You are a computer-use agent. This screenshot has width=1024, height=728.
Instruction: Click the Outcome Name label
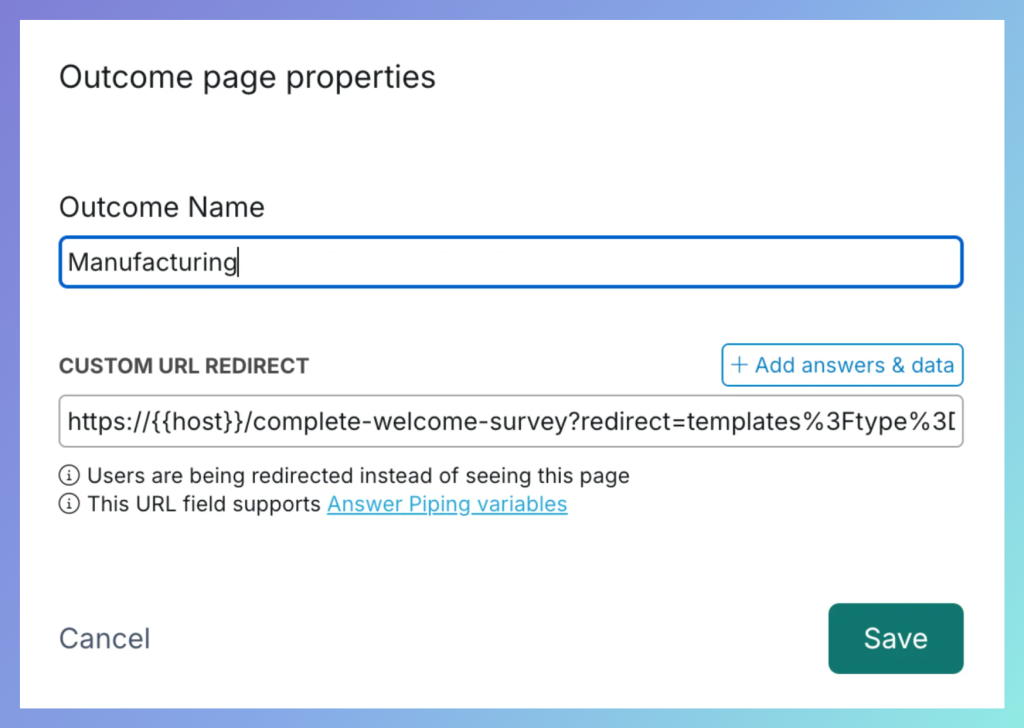[x=162, y=207]
